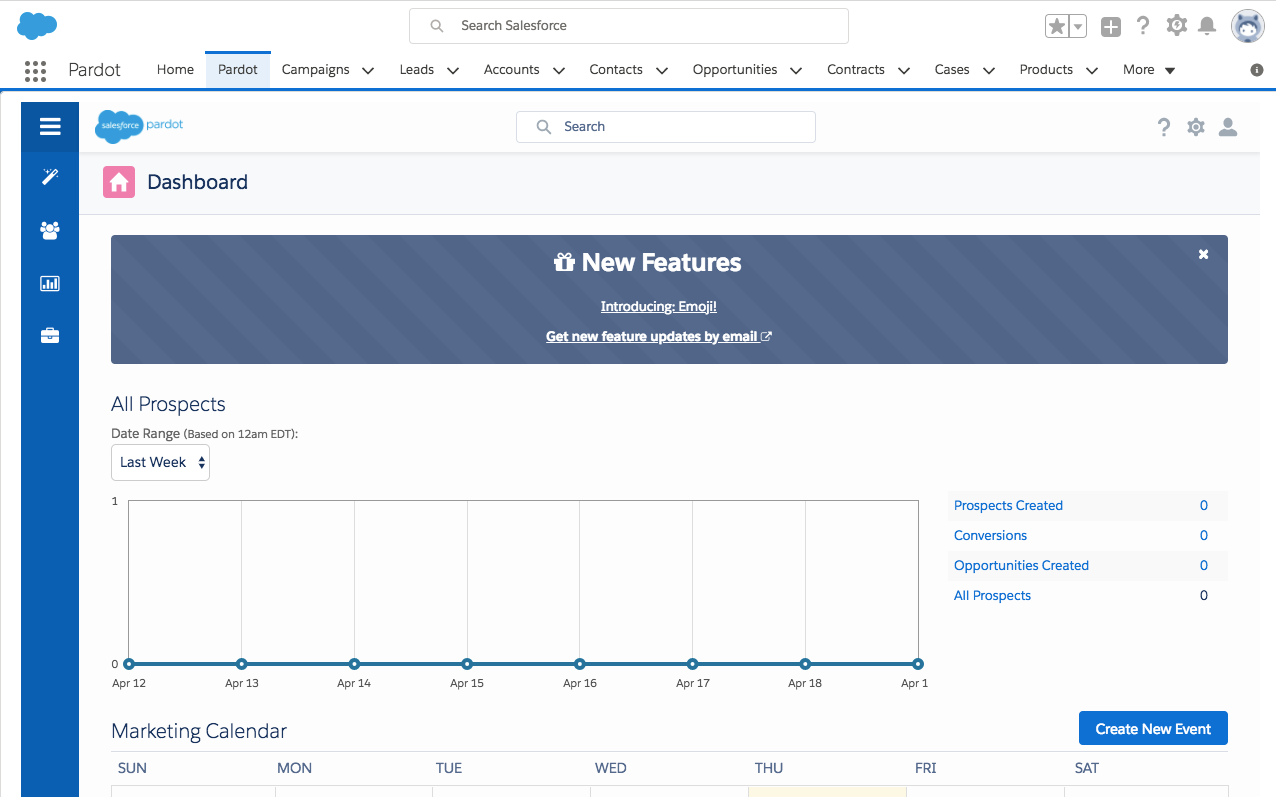
Task: Click the Apr 15 chart data point
Action: pyautogui.click(x=467, y=664)
